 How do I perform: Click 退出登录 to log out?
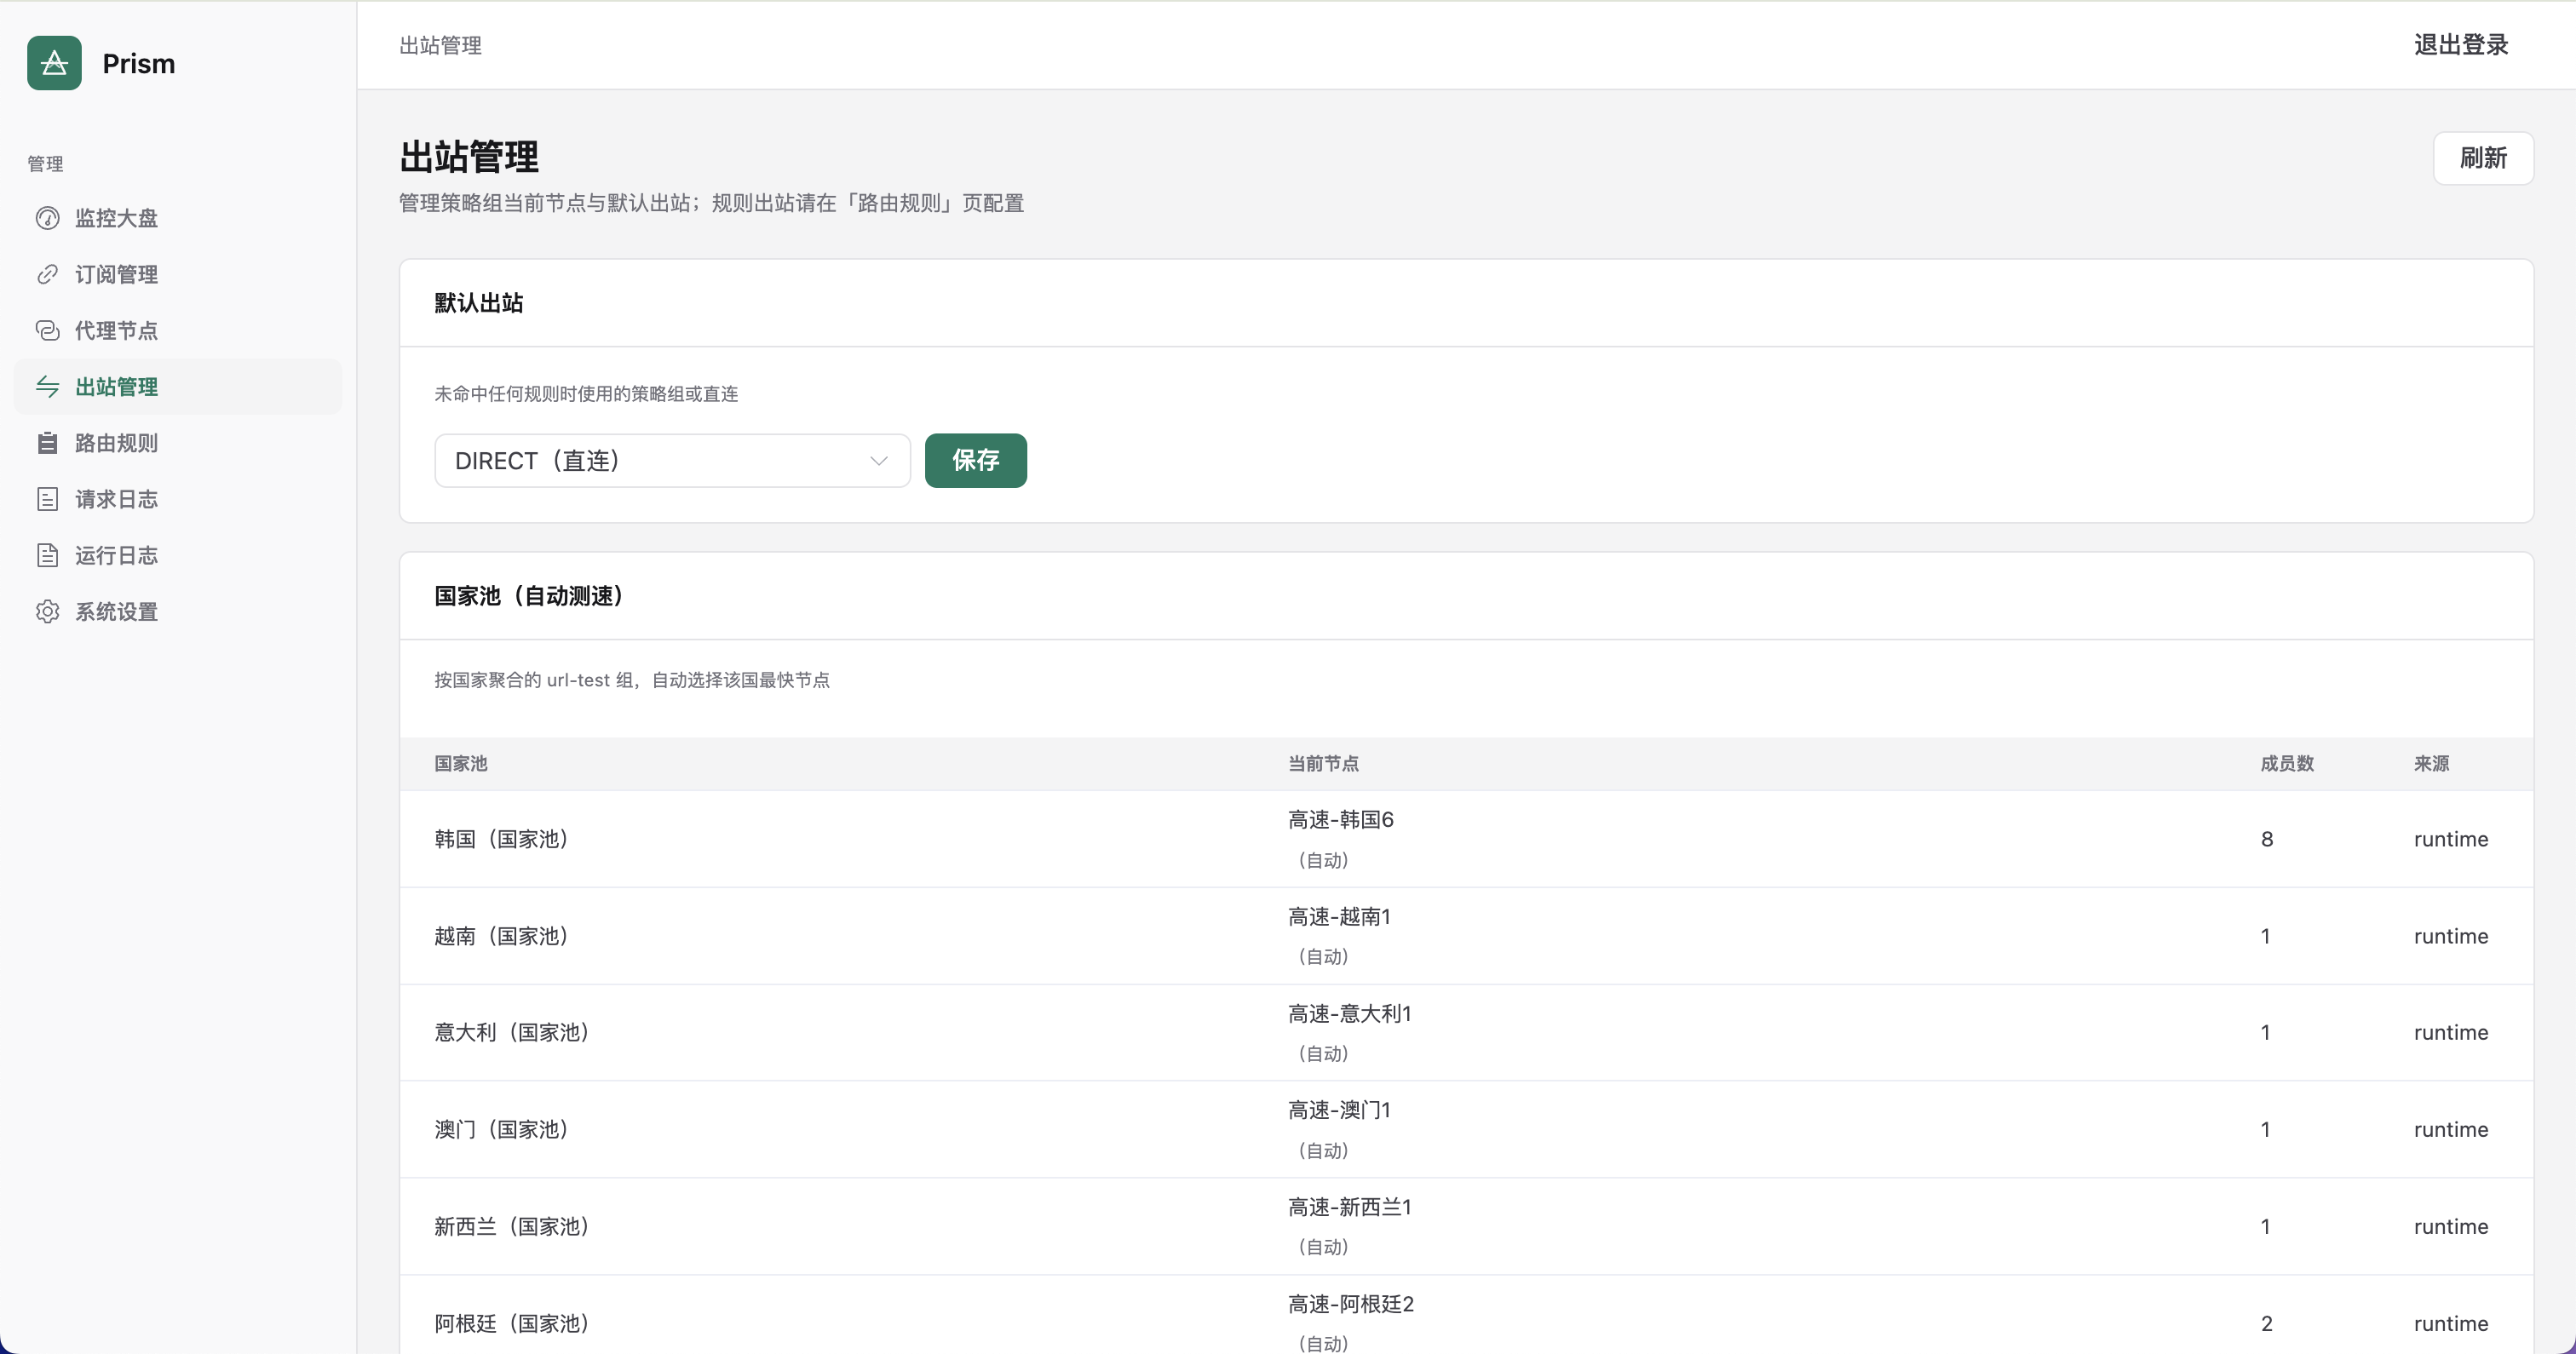click(2461, 45)
